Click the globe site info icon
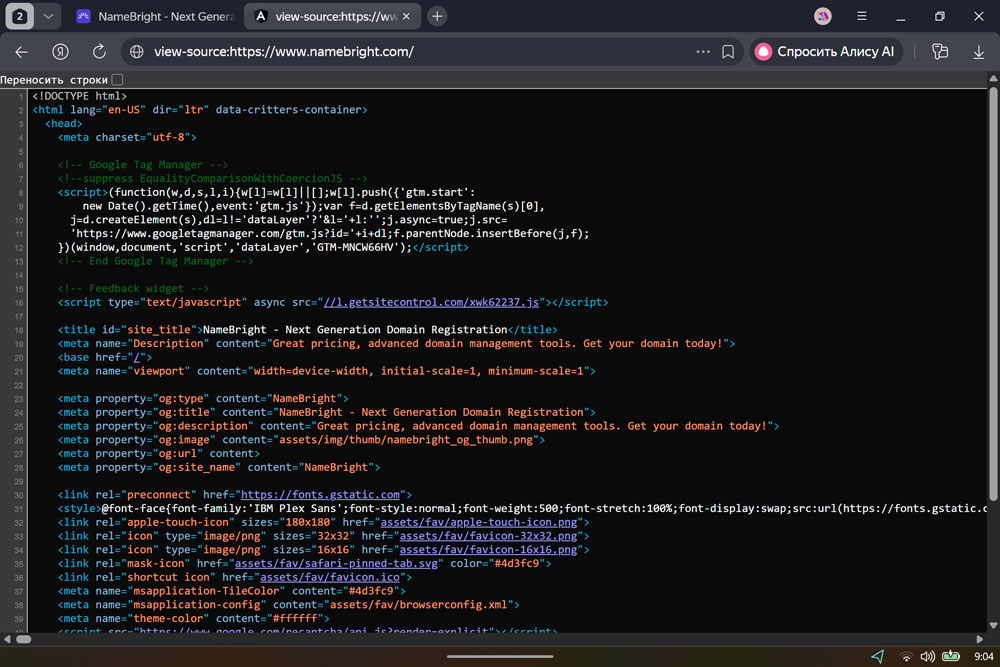This screenshot has height=667, width=1000. point(136,52)
